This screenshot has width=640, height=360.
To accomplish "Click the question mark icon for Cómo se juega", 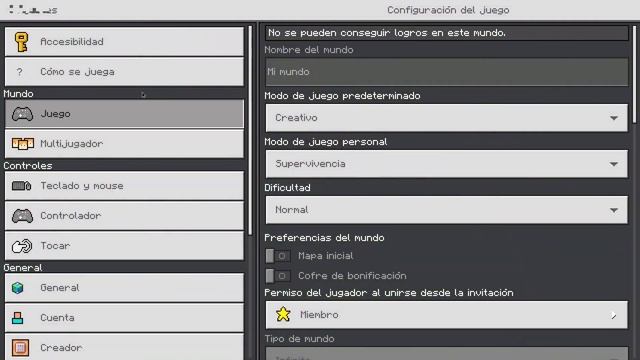I will (x=20, y=72).
